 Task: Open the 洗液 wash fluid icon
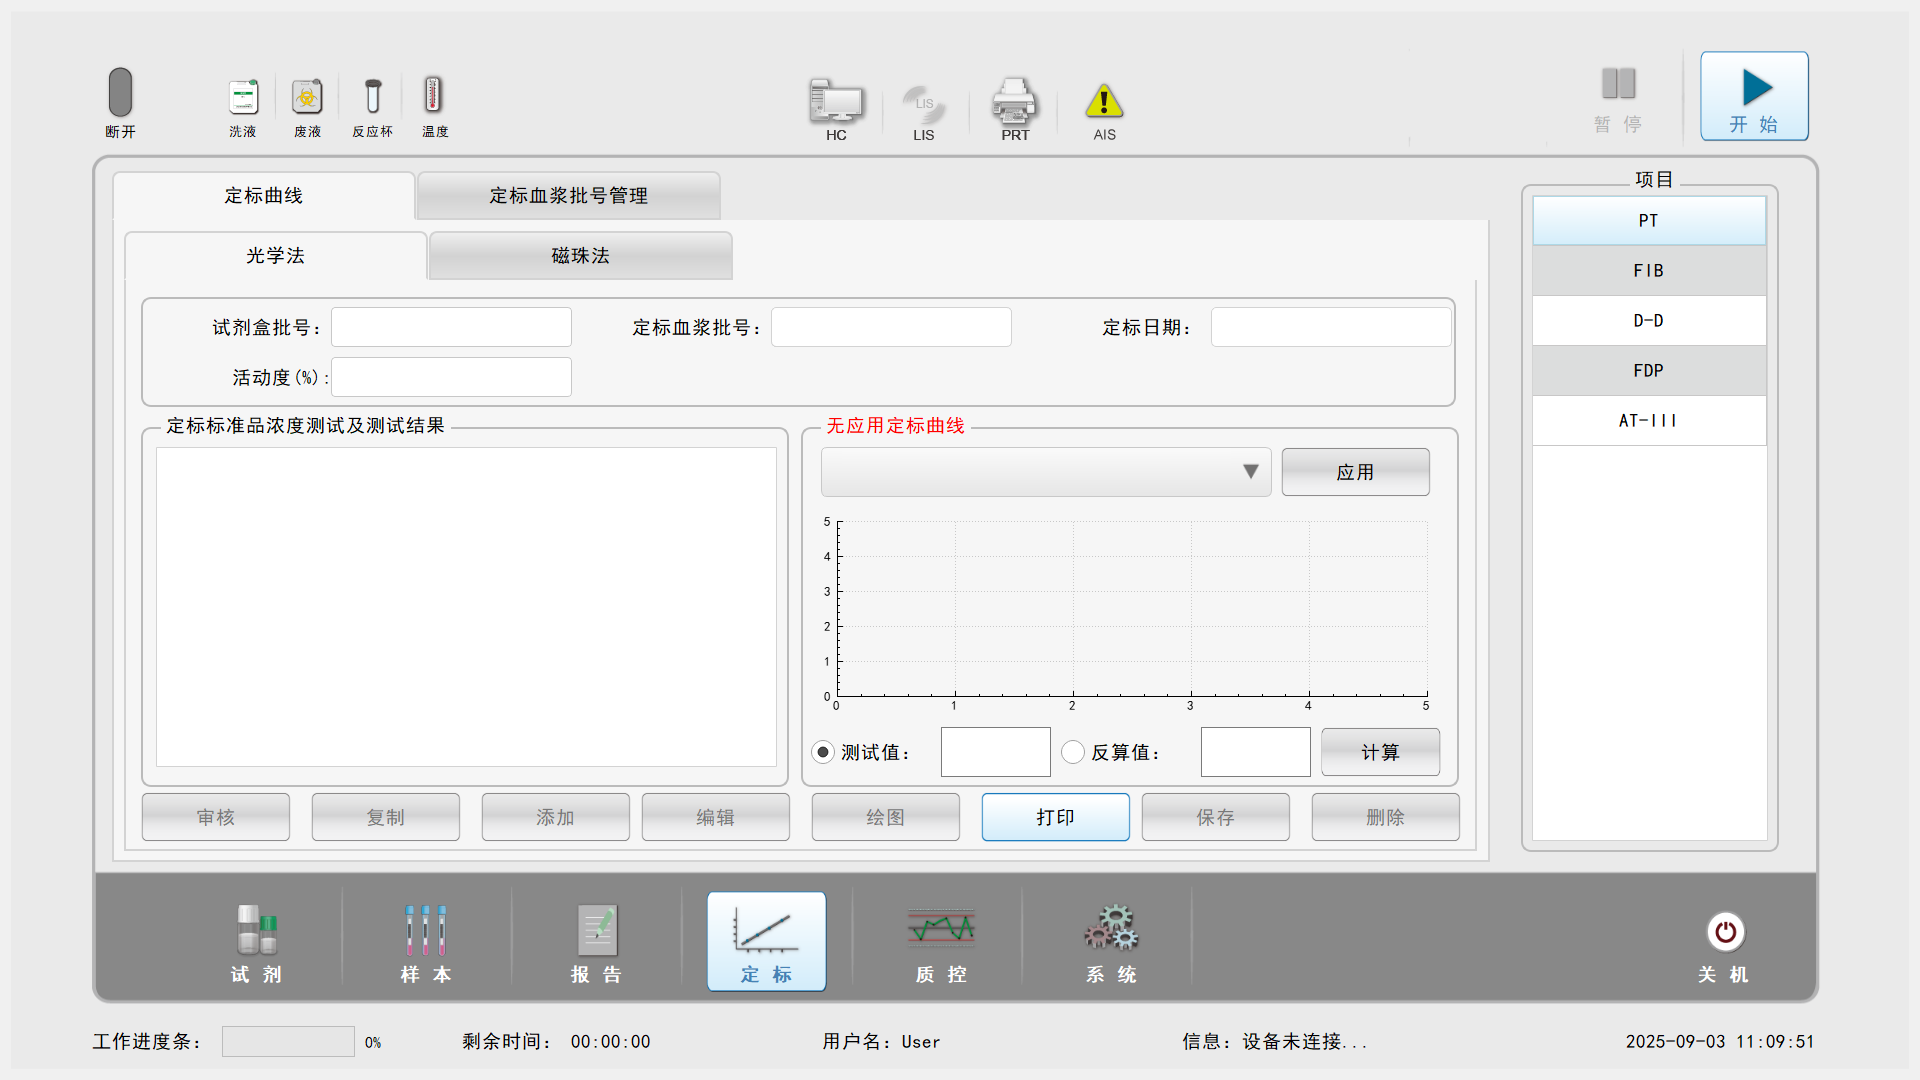[x=243, y=97]
